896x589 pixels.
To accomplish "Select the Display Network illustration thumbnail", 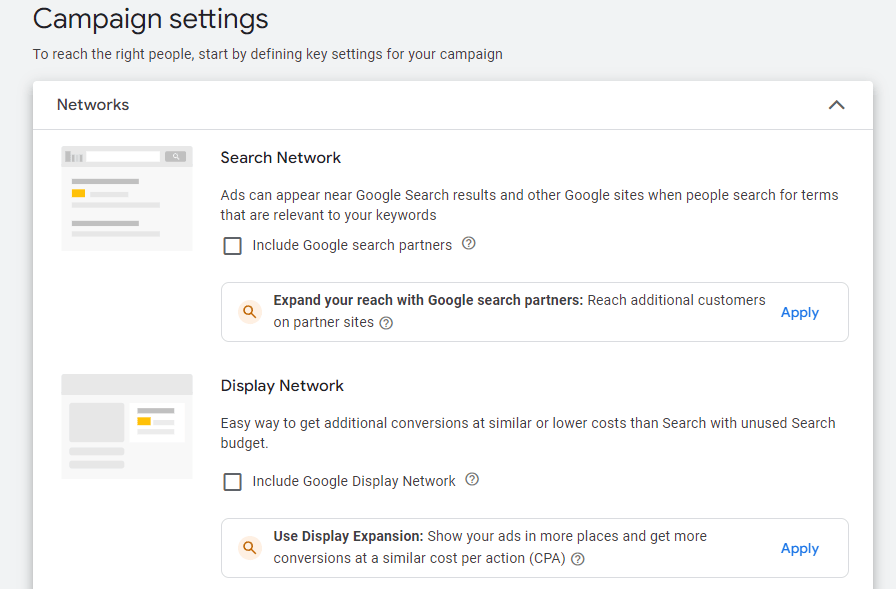I will (x=127, y=426).
